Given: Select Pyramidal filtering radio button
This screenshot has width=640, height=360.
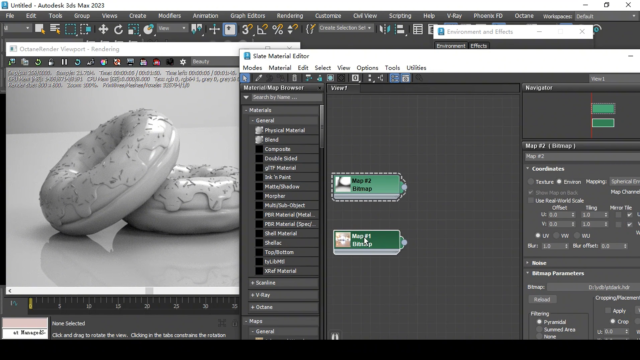Looking at the screenshot, I should click(539, 322).
